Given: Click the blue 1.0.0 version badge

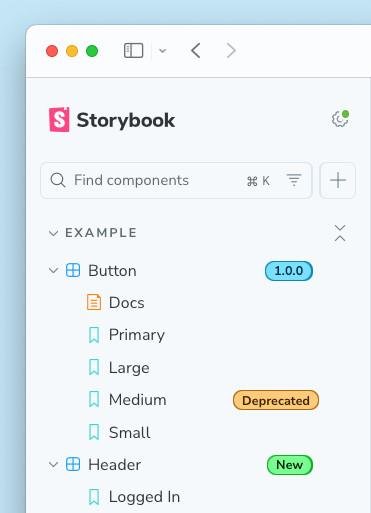Looking at the screenshot, I should 289,271.
